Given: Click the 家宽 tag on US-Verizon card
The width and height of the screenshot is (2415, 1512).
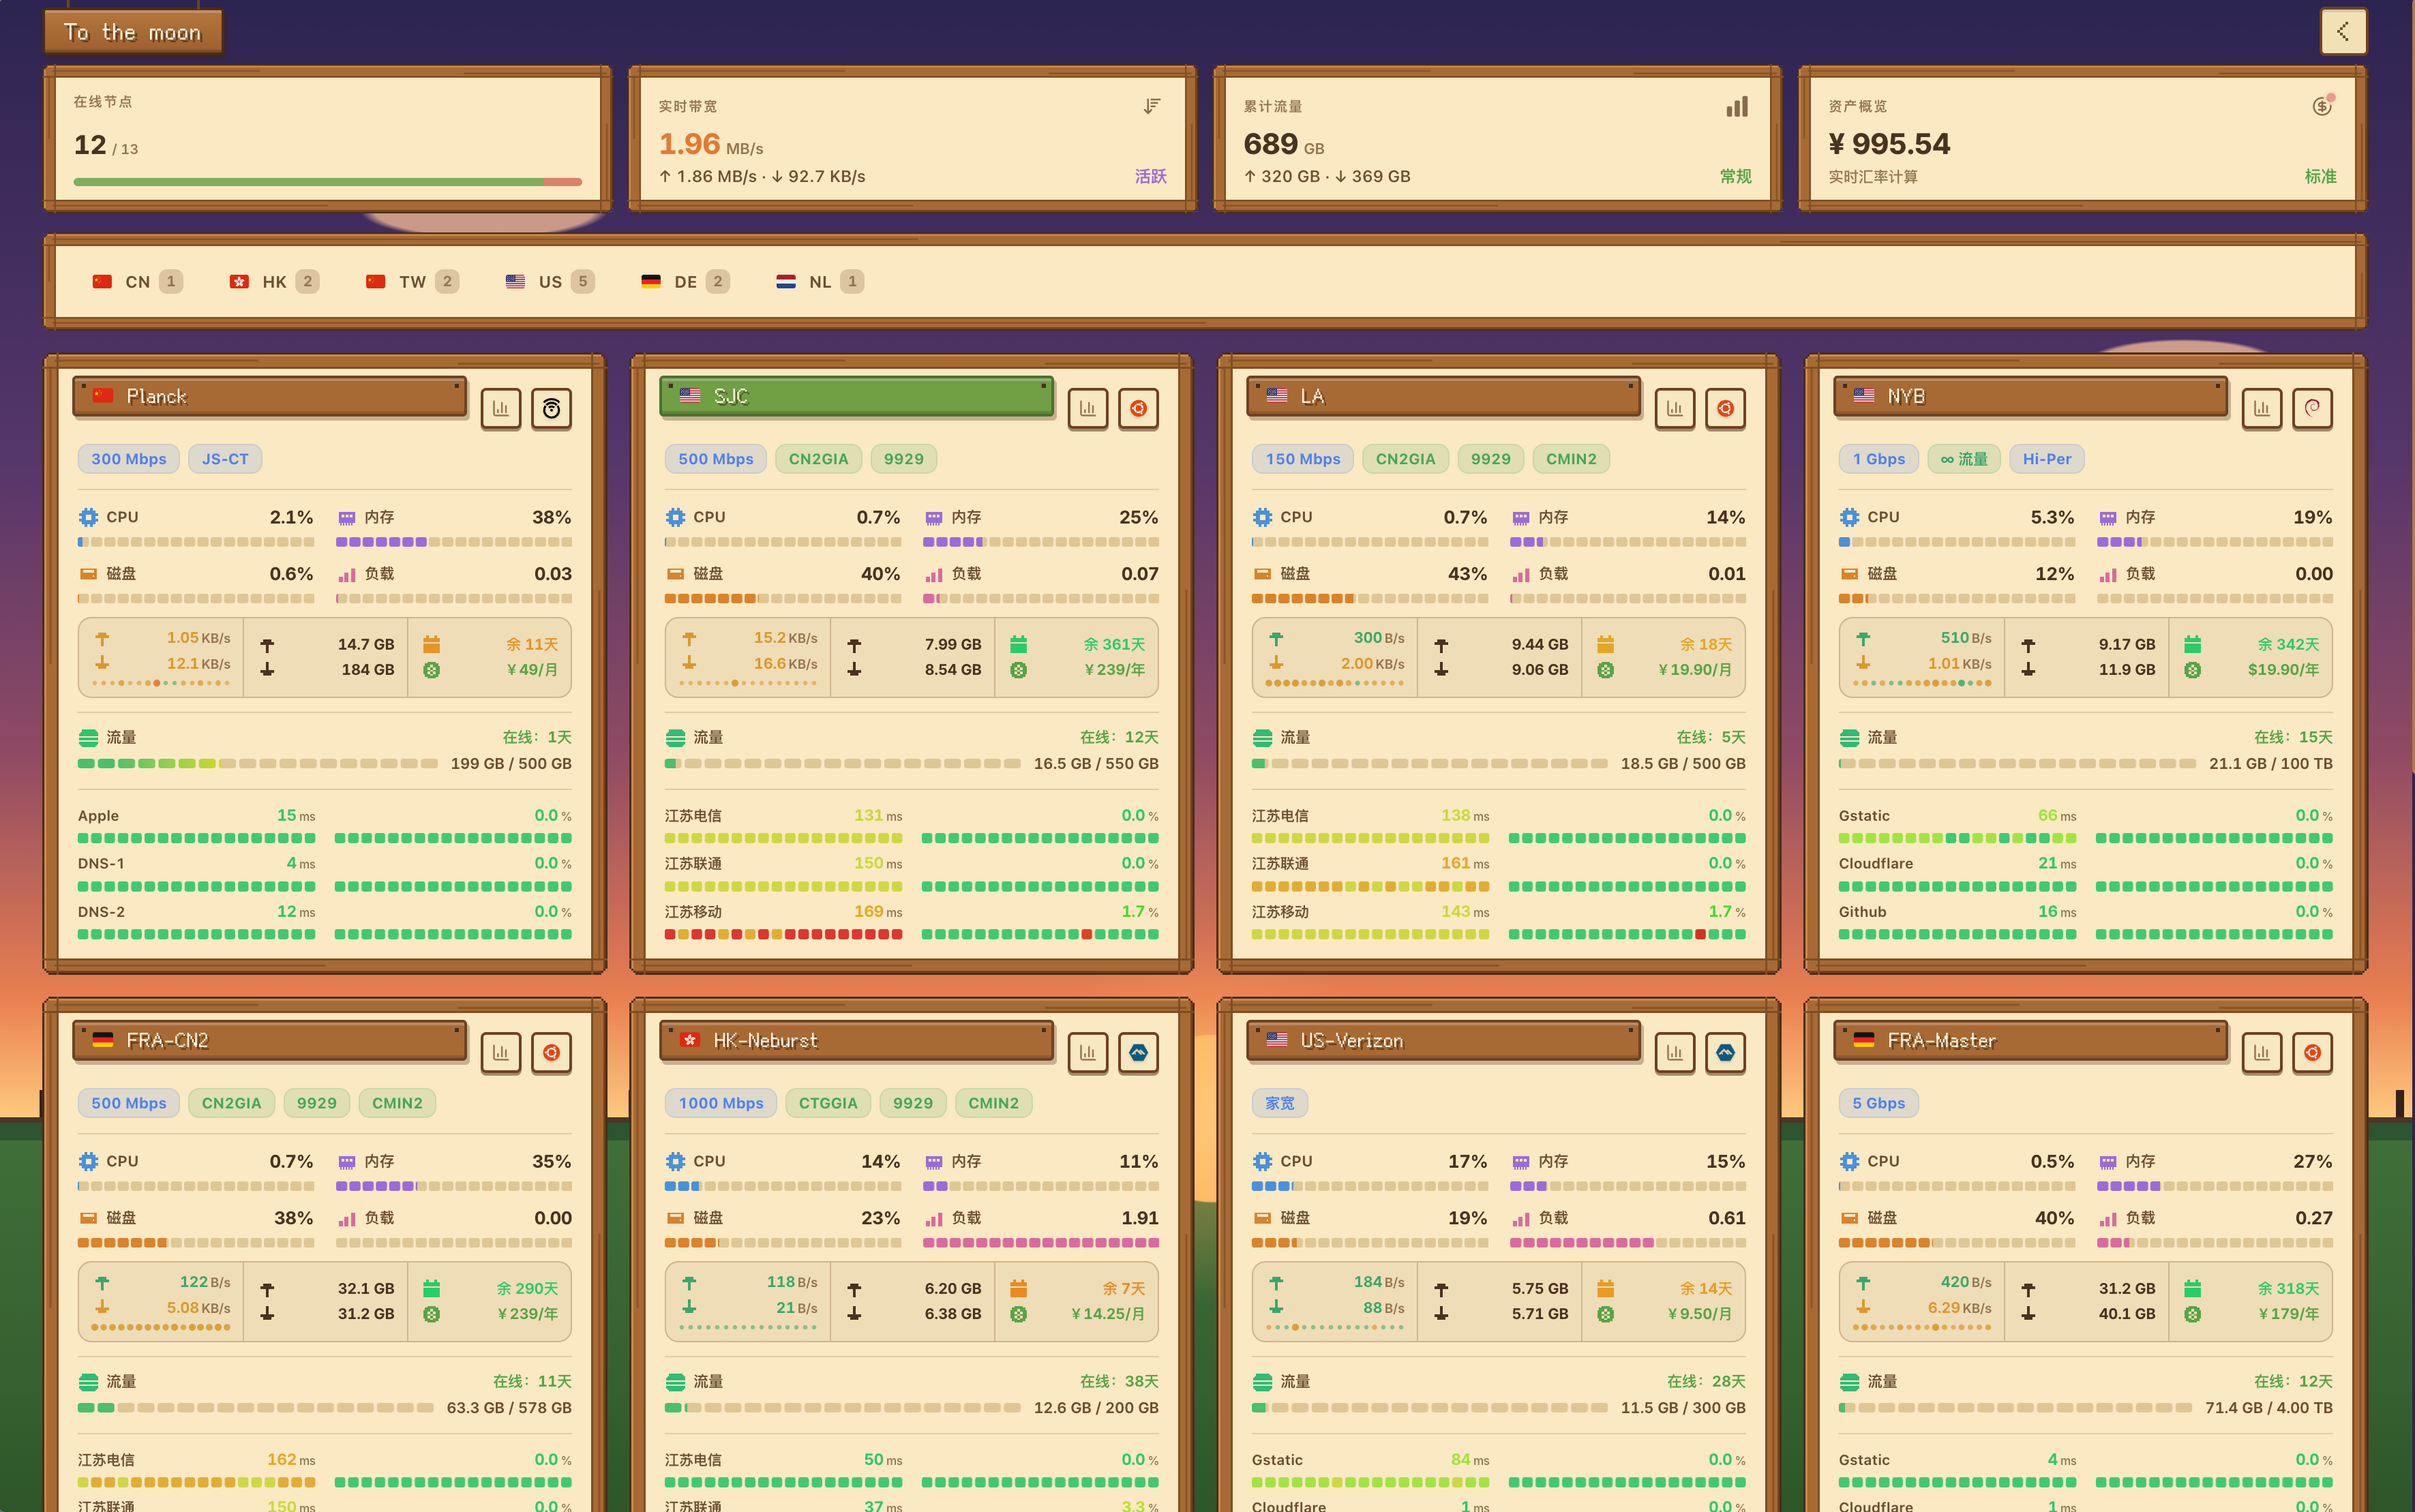Looking at the screenshot, I should [x=1280, y=1103].
